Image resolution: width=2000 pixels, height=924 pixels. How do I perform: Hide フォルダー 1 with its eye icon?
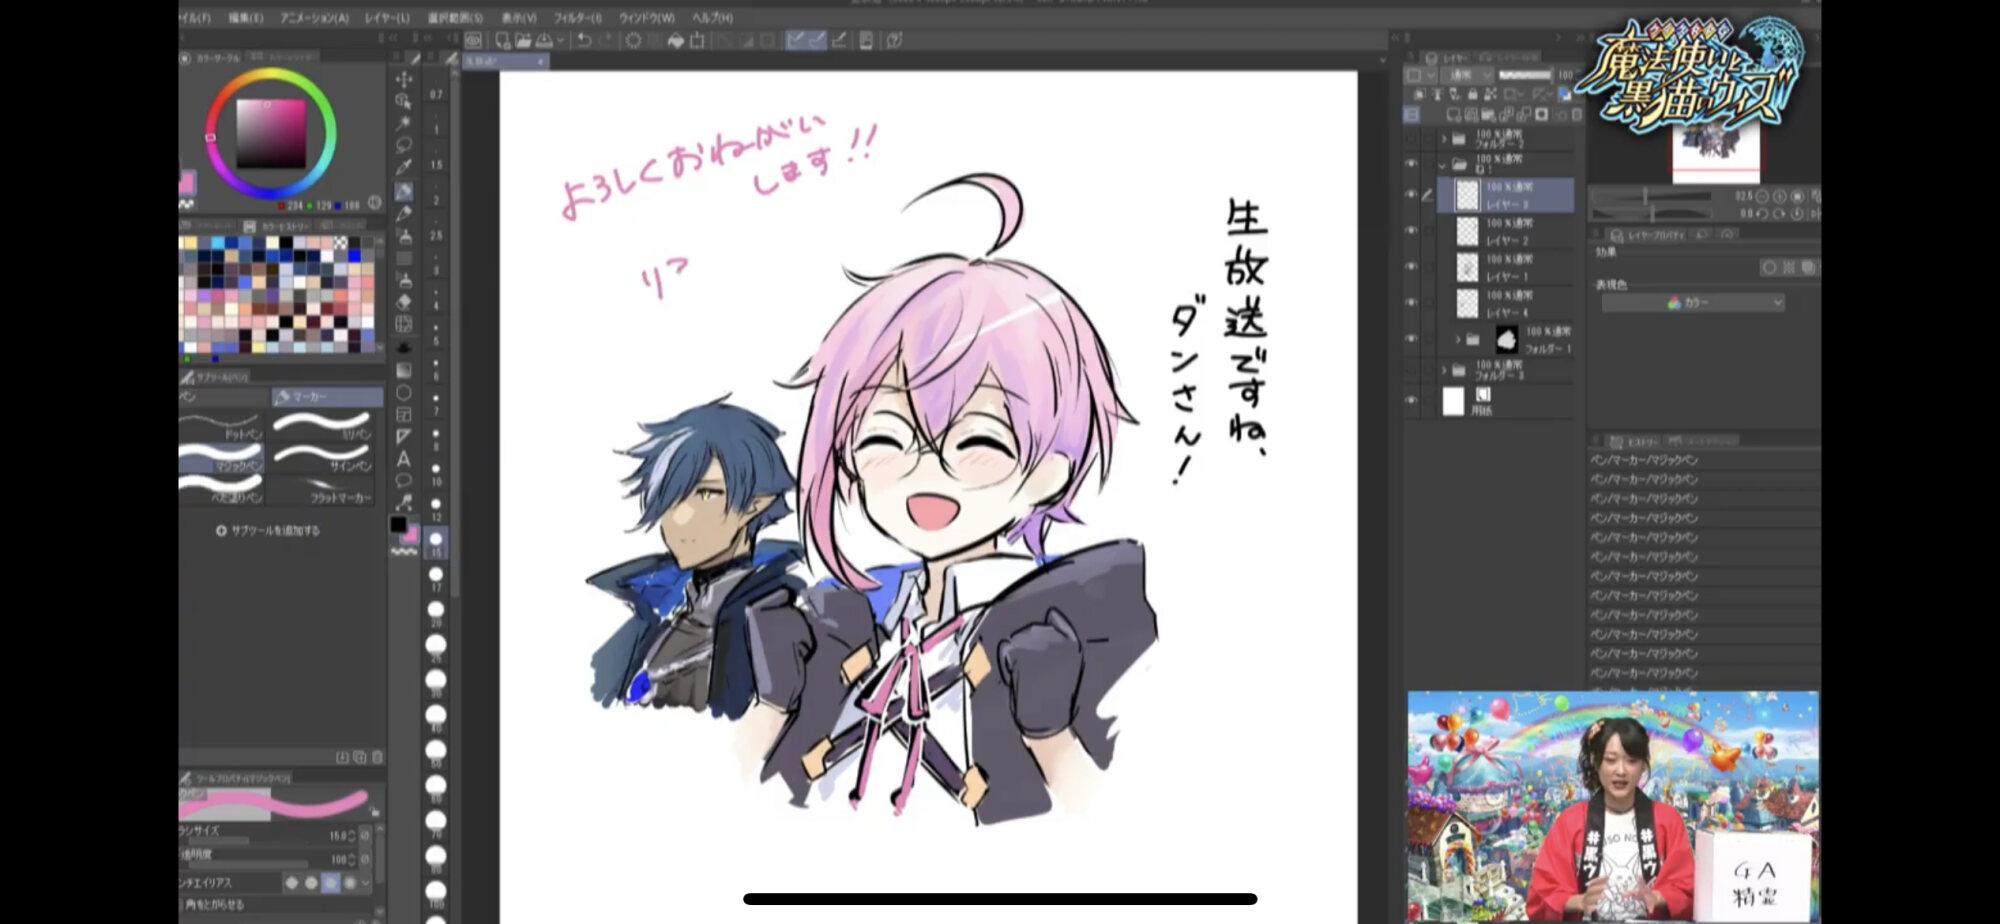tap(1411, 339)
